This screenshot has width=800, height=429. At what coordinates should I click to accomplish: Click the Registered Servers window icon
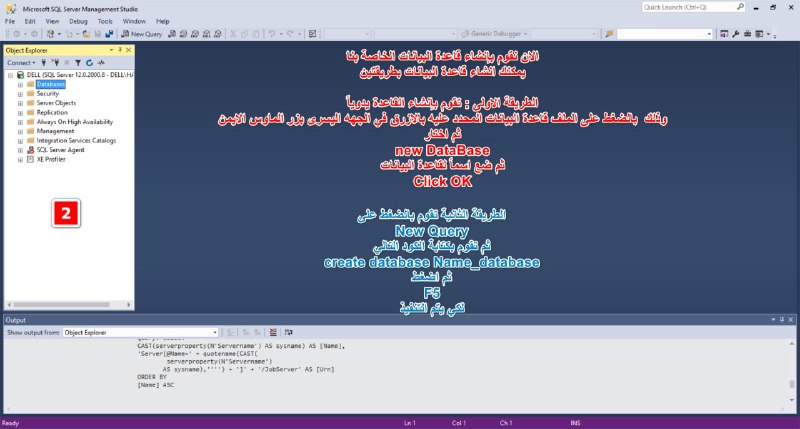[x=724, y=34]
